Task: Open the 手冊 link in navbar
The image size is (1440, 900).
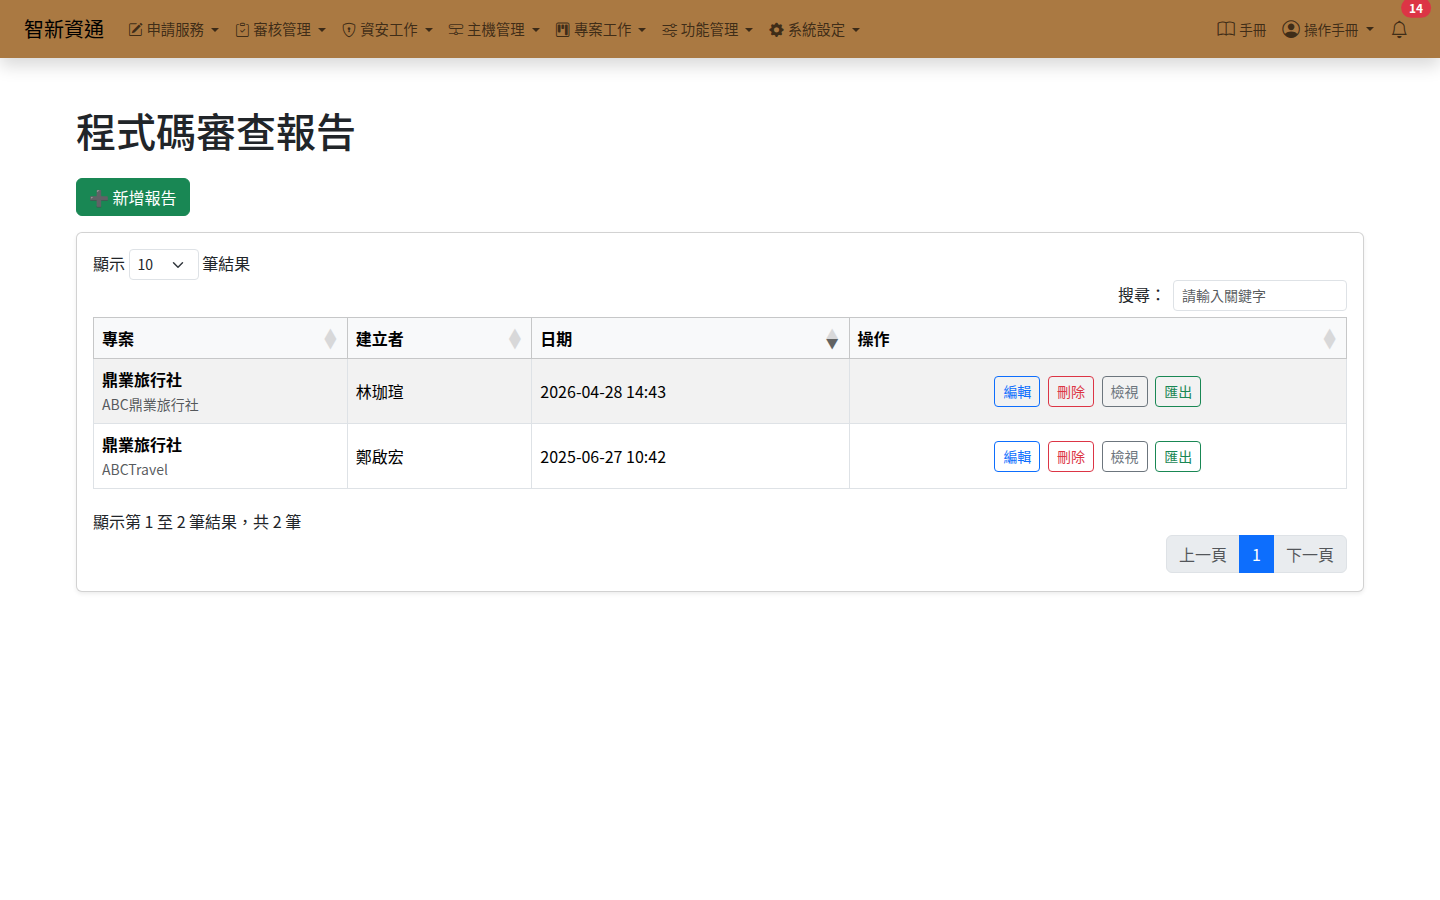Action: pyautogui.click(x=1241, y=30)
